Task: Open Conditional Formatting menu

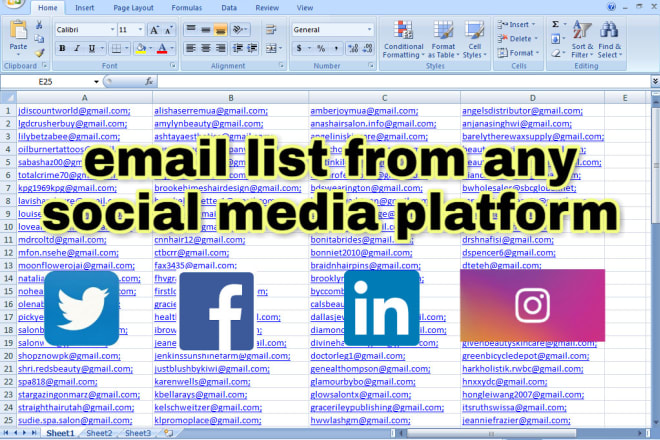Action: tap(403, 39)
